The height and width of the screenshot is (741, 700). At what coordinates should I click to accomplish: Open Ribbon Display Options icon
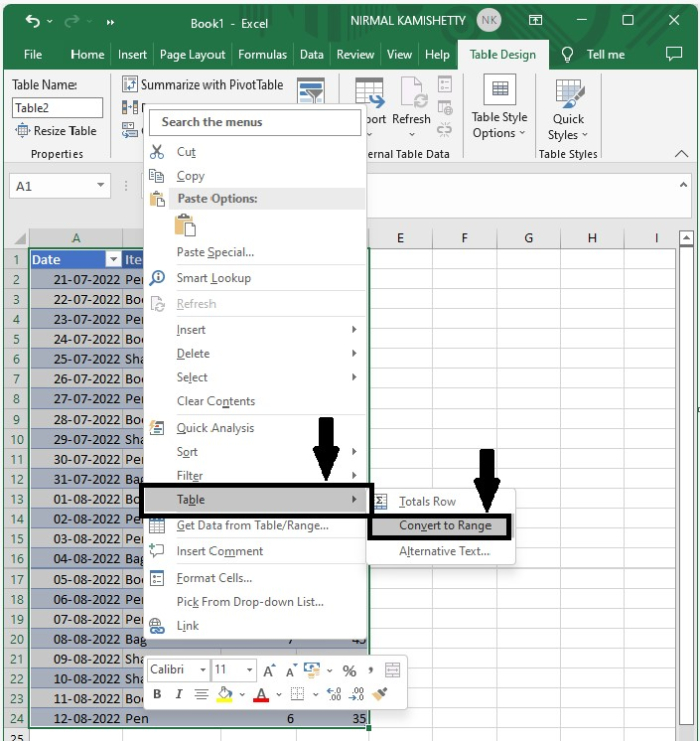[535, 20]
